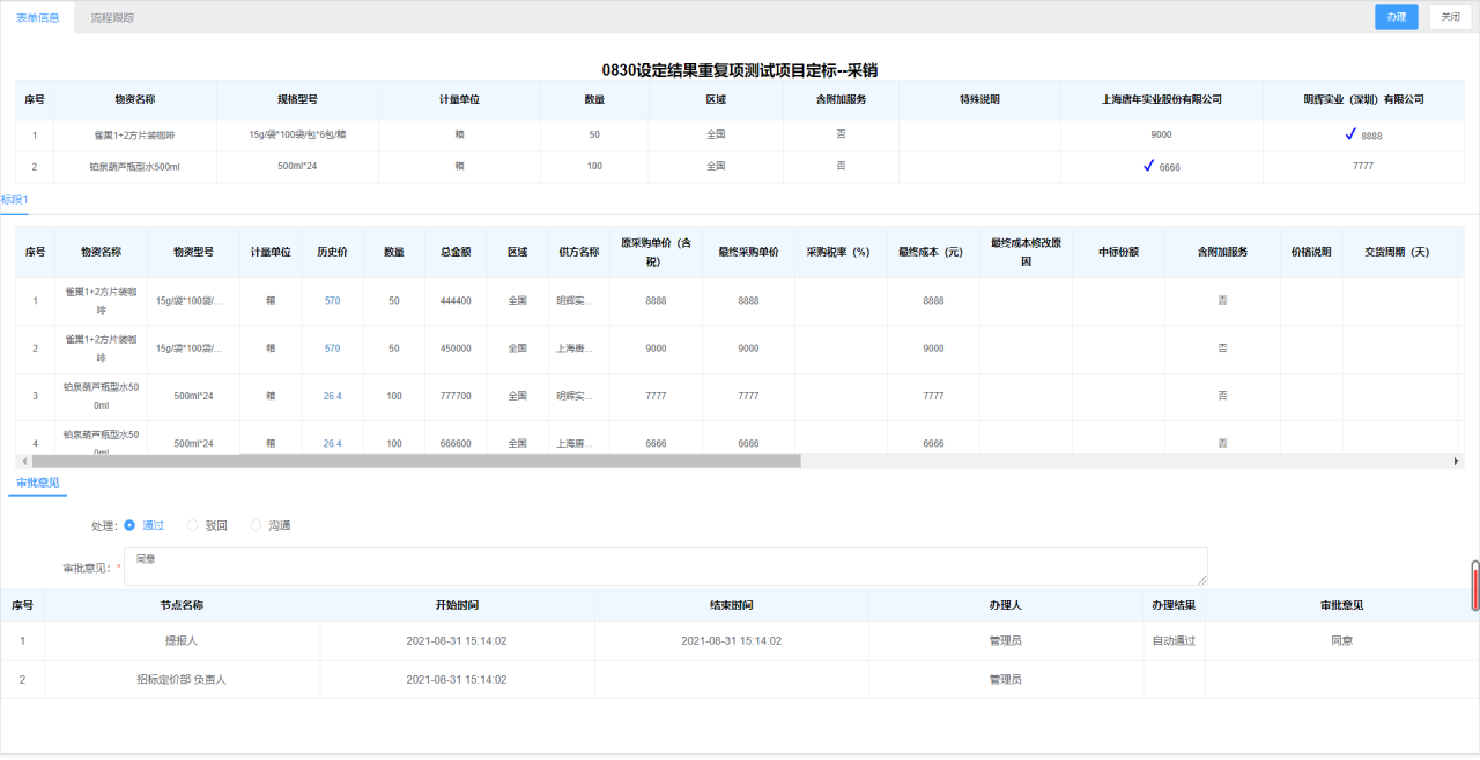The image size is (1480, 760).
Task: Open the 流程跟踪 tab
Action: 112,18
